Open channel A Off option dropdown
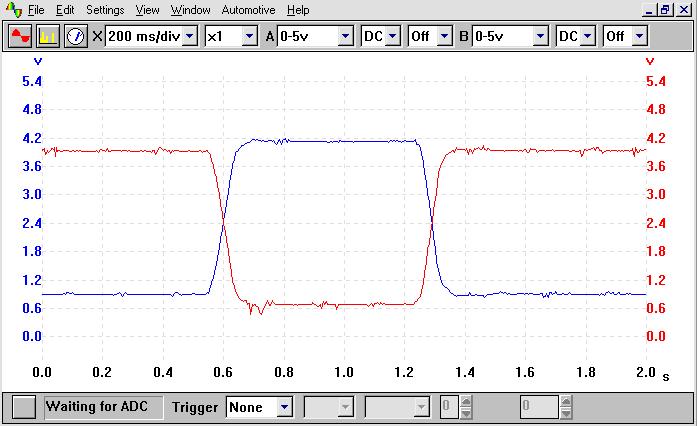The image size is (697, 426). (445, 36)
